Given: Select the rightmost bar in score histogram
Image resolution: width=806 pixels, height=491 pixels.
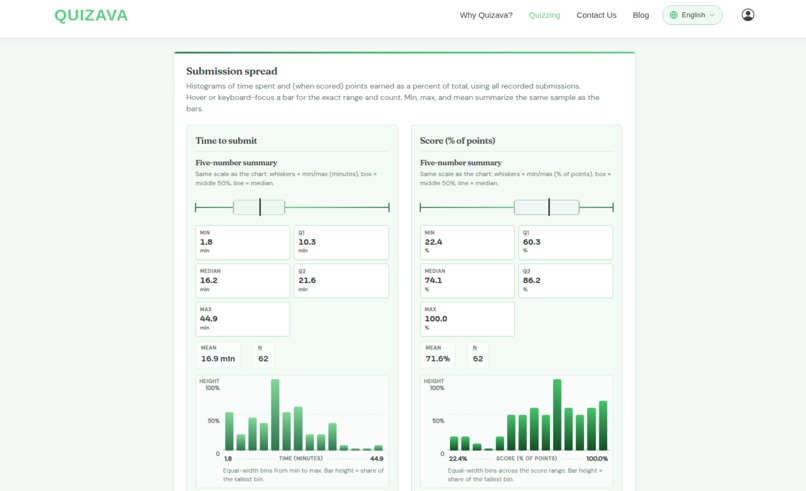Looking at the screenshot, I should pos(603,426).
